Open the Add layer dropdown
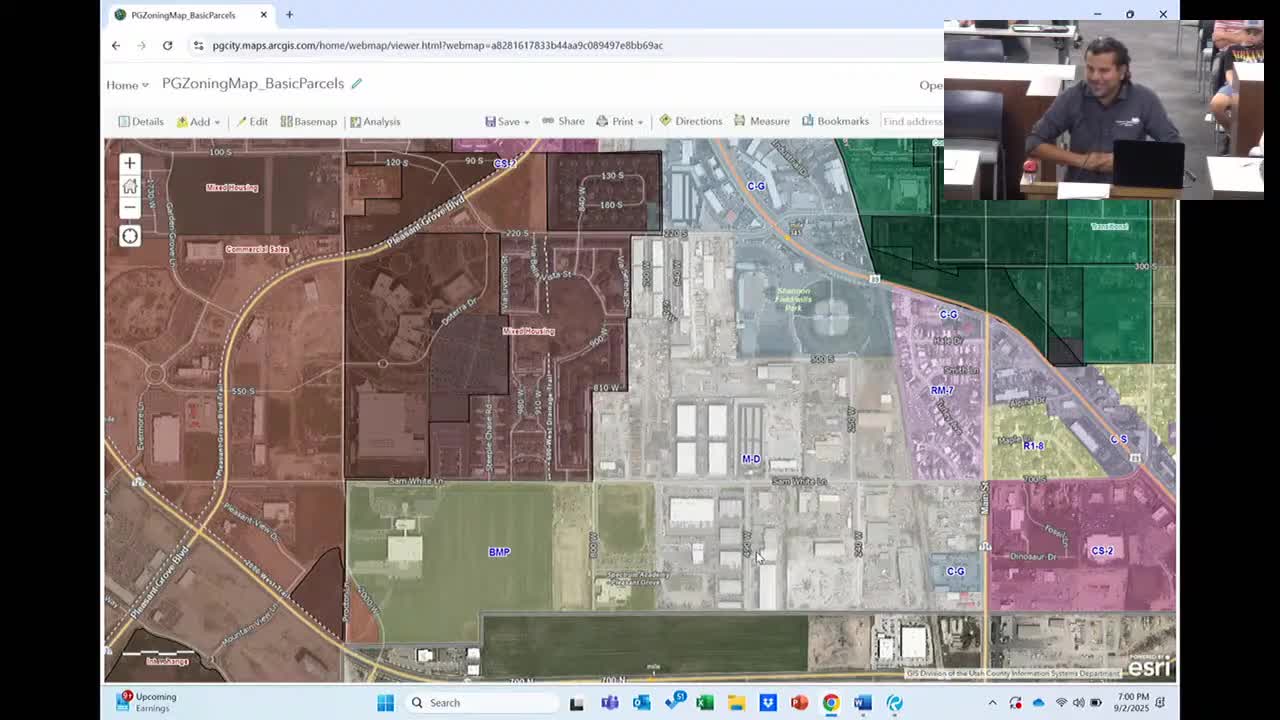1280x720 pixels. click(199, 121)
